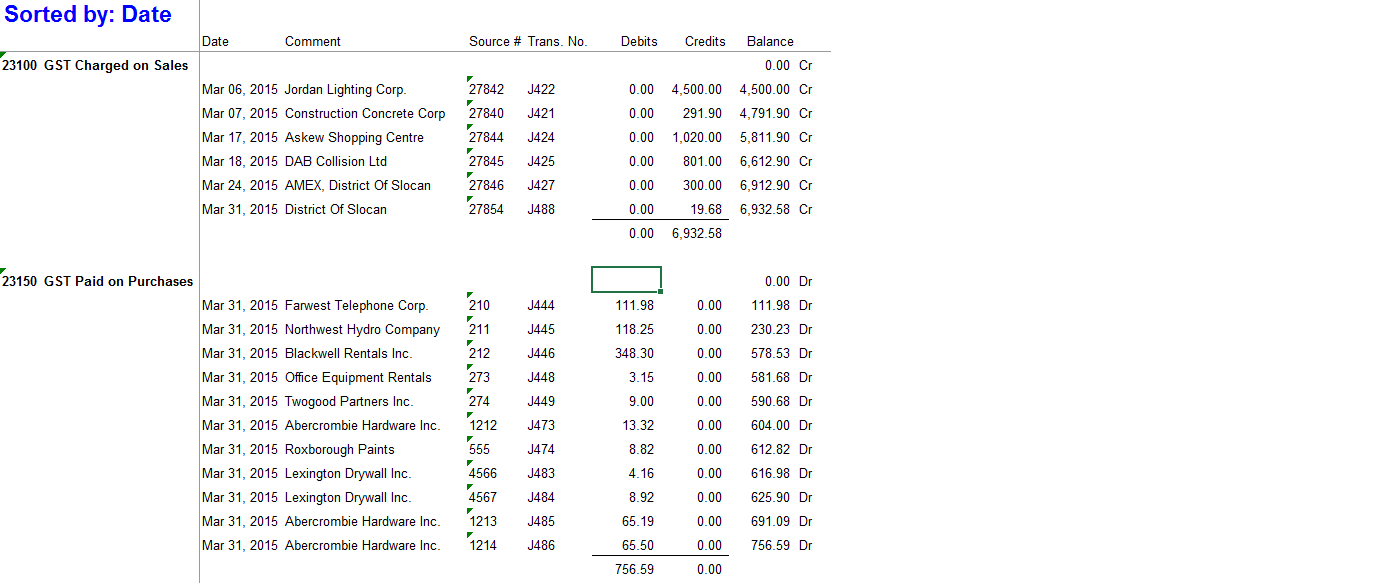Select account 23100 GST Charged on Sales

(95, 65)
